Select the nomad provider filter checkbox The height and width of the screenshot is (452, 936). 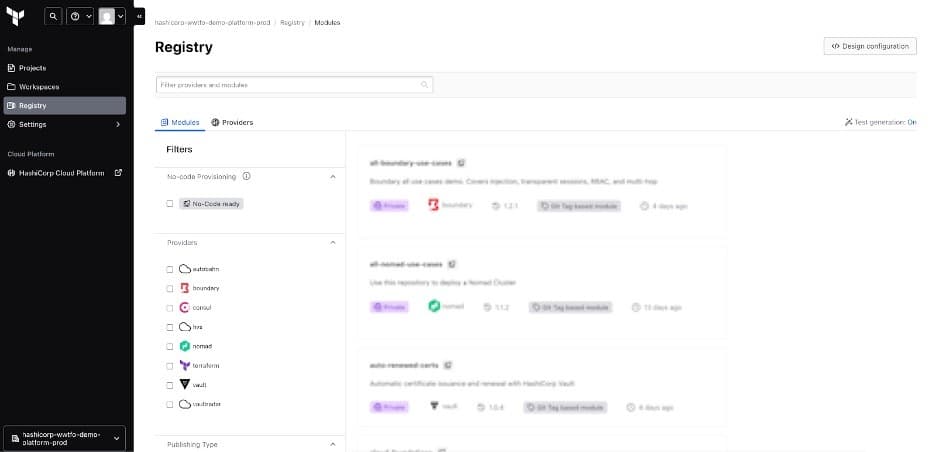point(170,346)
